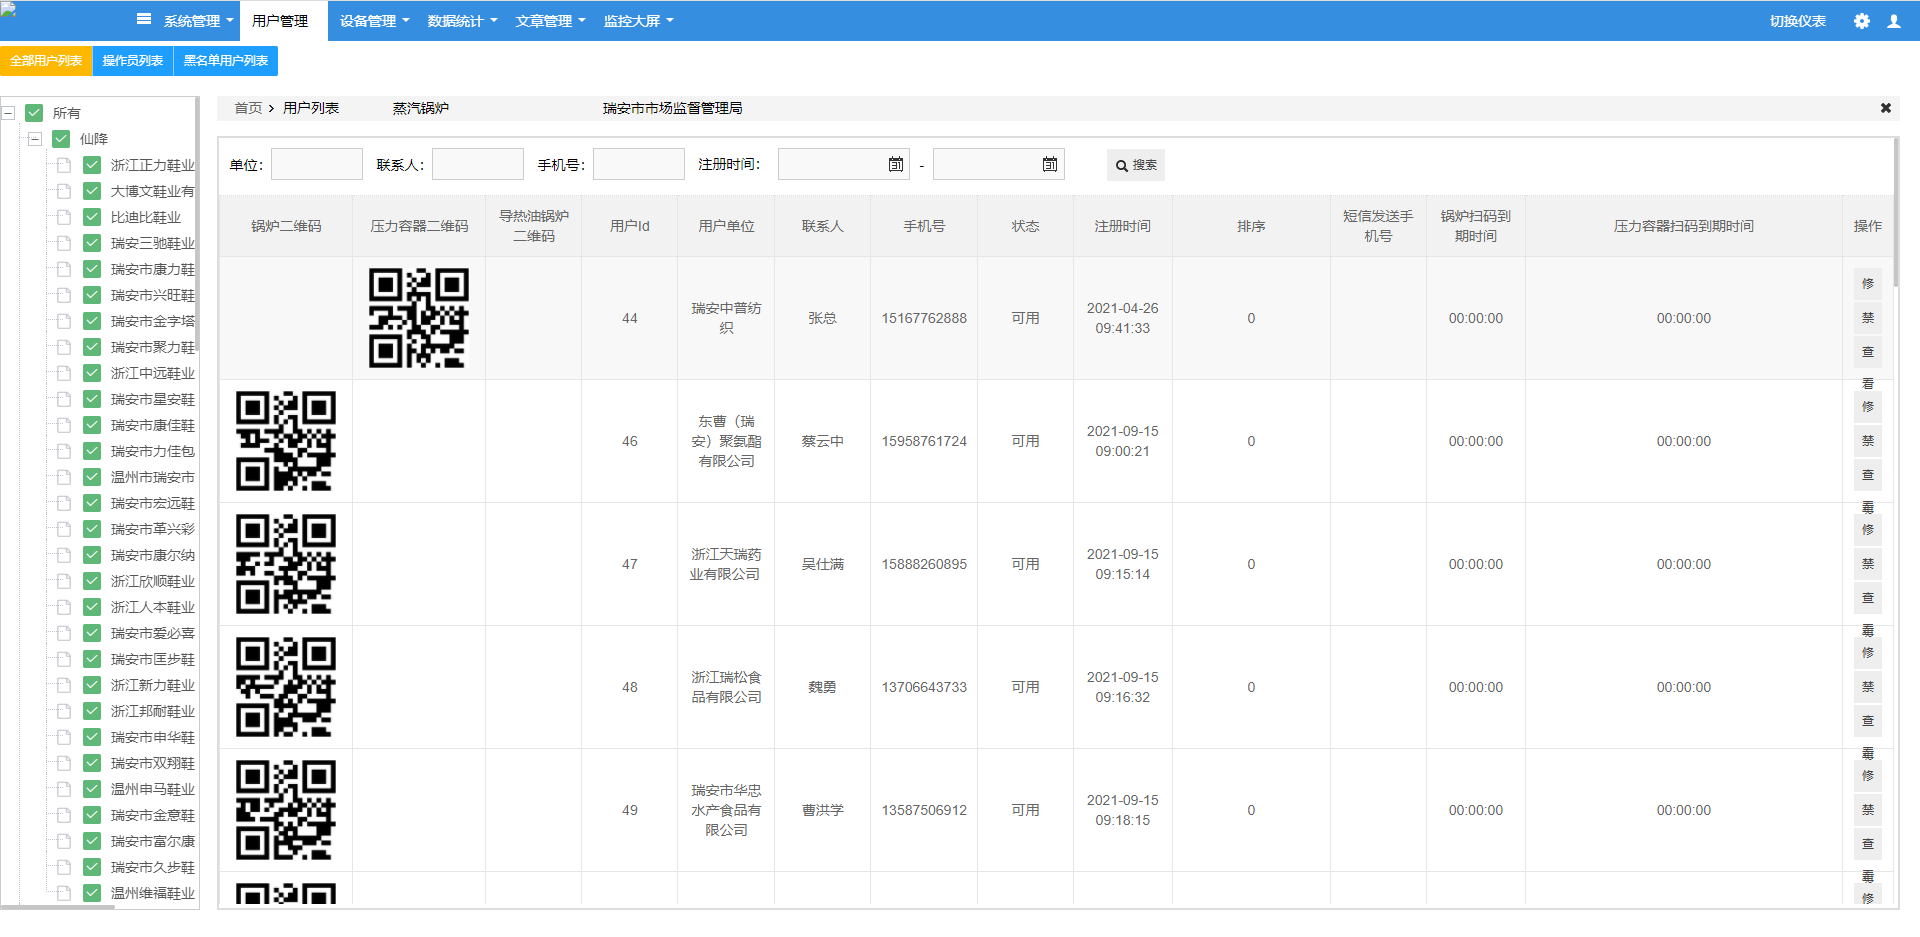Click the 联系人 input field
The image size is (1920, 937).
(x=478, y=164)
